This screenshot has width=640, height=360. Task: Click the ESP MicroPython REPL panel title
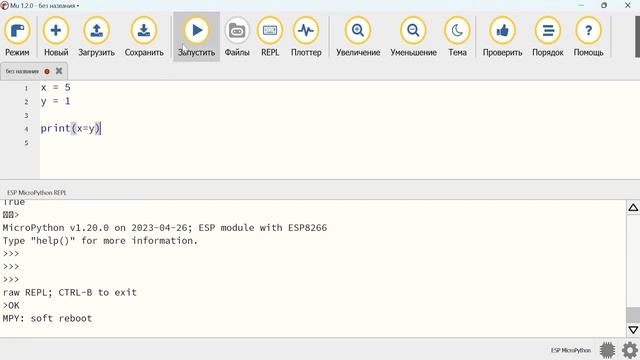point(37,192)
